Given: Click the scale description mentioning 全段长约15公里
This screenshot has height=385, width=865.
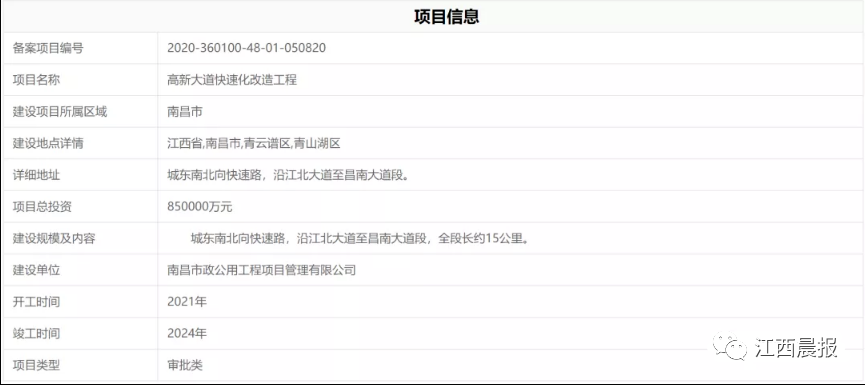Looking at the screenshot, I should coord(360,239).
